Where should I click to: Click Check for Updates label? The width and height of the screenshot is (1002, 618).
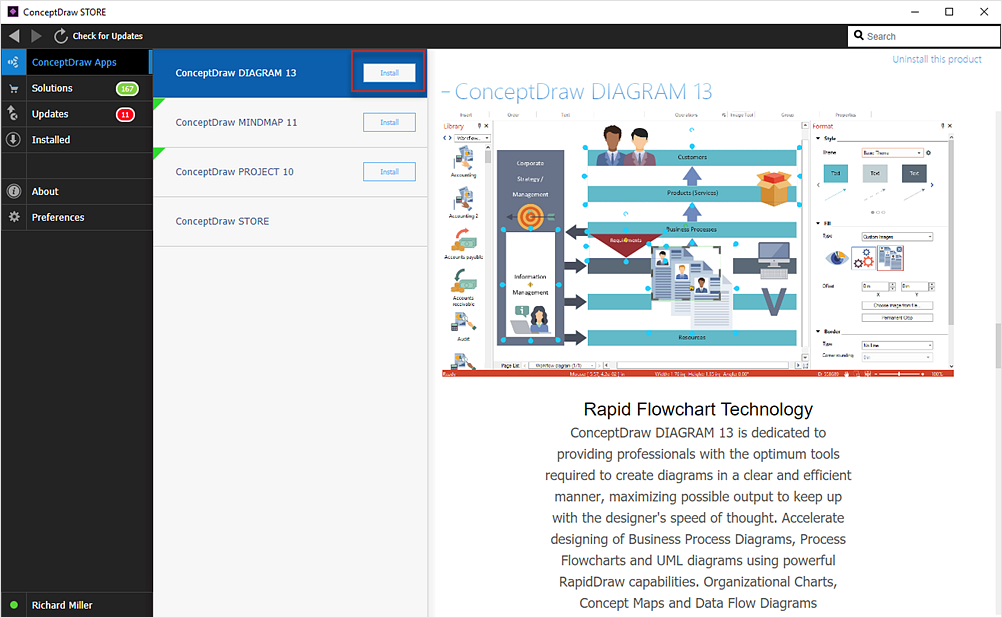[x=107, y=36]
